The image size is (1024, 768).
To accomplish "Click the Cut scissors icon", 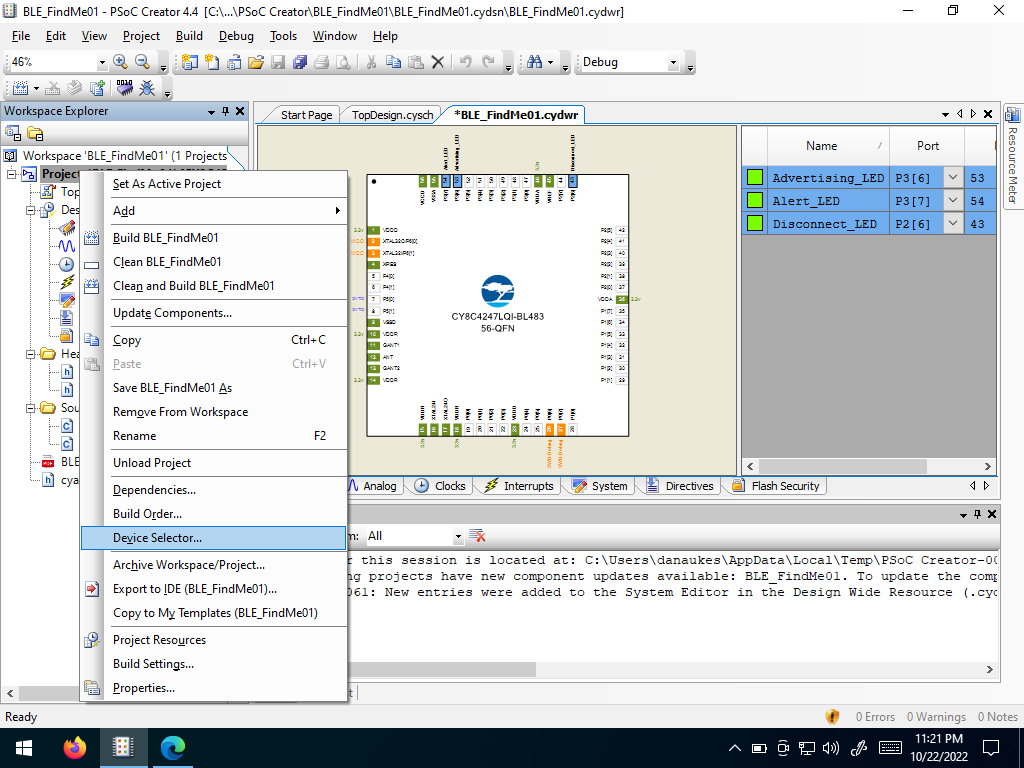I will [x=371, y=62].
